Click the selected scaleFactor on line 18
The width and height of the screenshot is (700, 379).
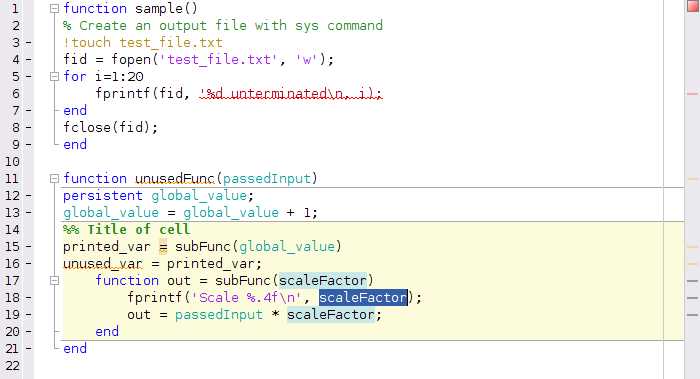pyautogui.click(x=363, y=297)
